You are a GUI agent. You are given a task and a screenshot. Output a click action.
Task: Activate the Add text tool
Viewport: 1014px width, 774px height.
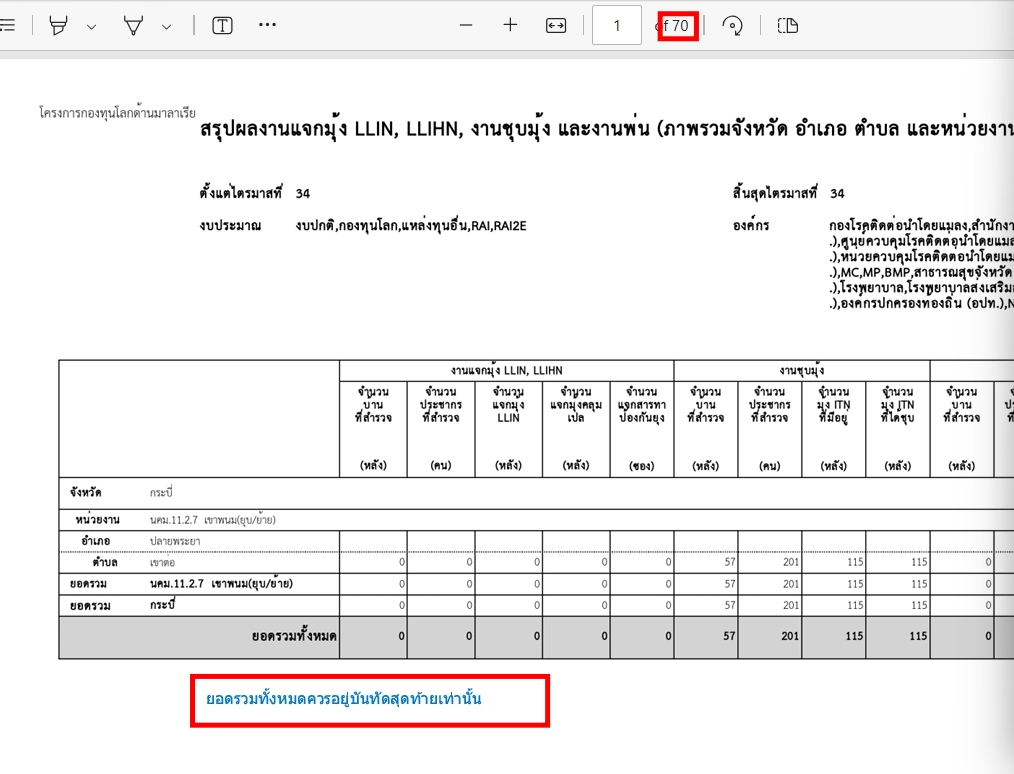[222, 26]
